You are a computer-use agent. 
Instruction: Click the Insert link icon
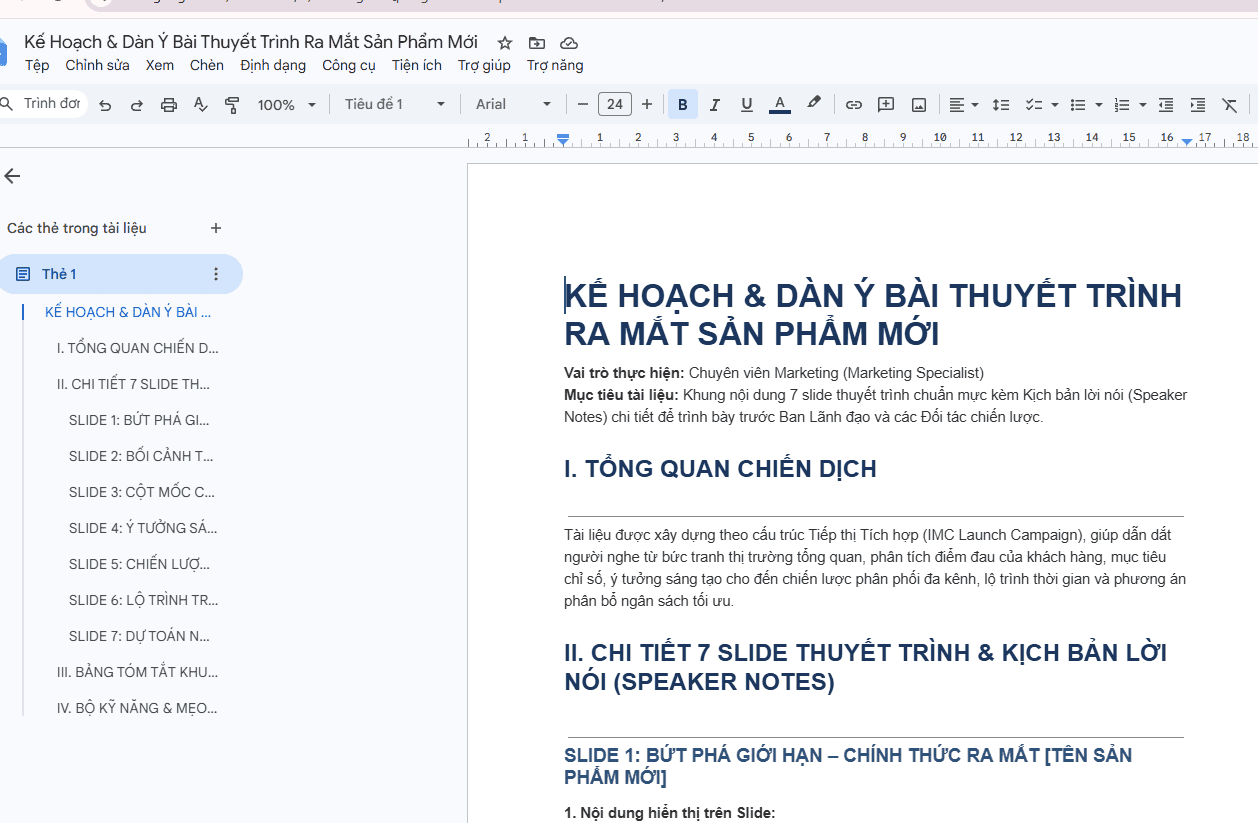[x=854, y=105]
